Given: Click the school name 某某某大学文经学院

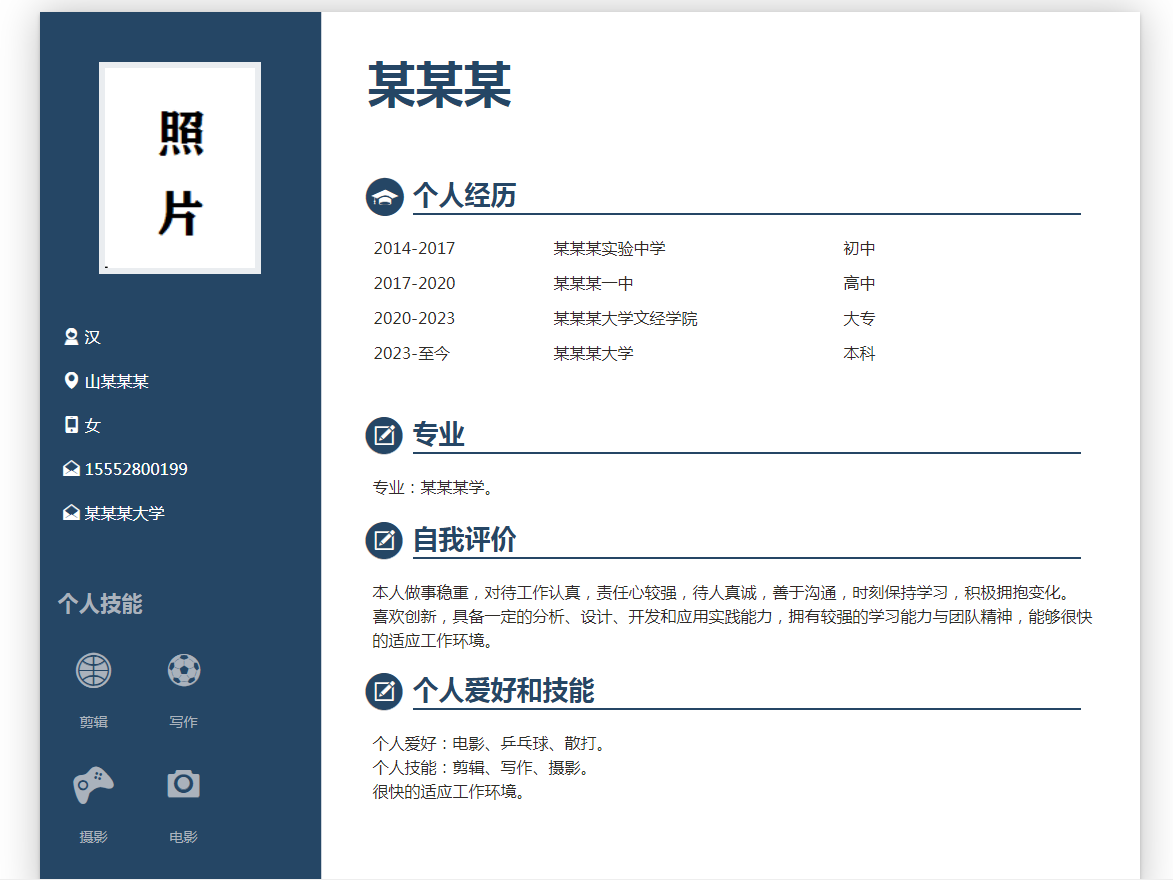Looking at the screenshot, I should [625, 319].
